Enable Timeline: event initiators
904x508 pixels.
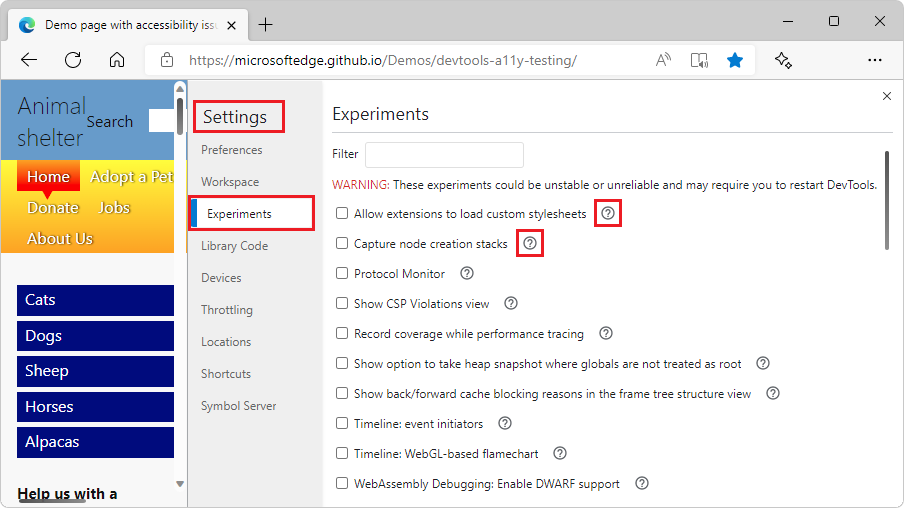pos(342,423)
